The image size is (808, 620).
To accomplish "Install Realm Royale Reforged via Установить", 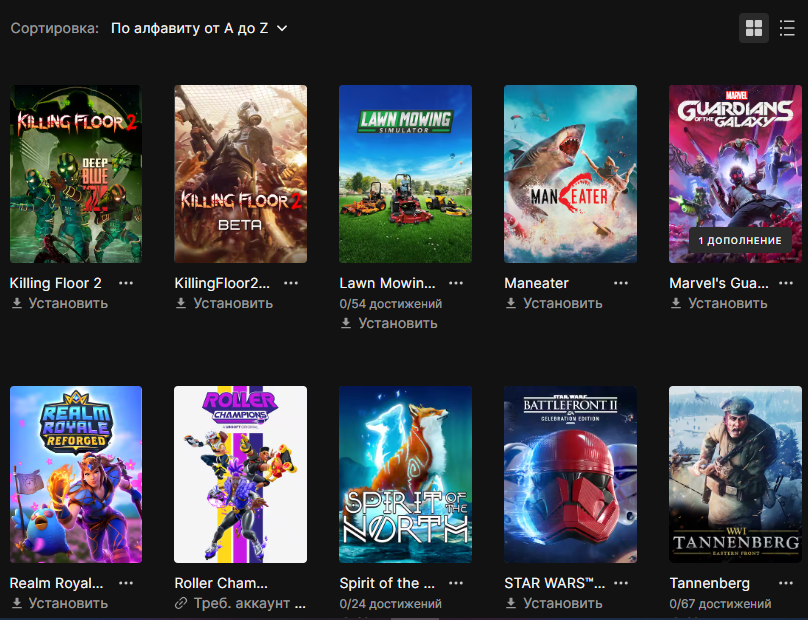I will tap(68, 603).
